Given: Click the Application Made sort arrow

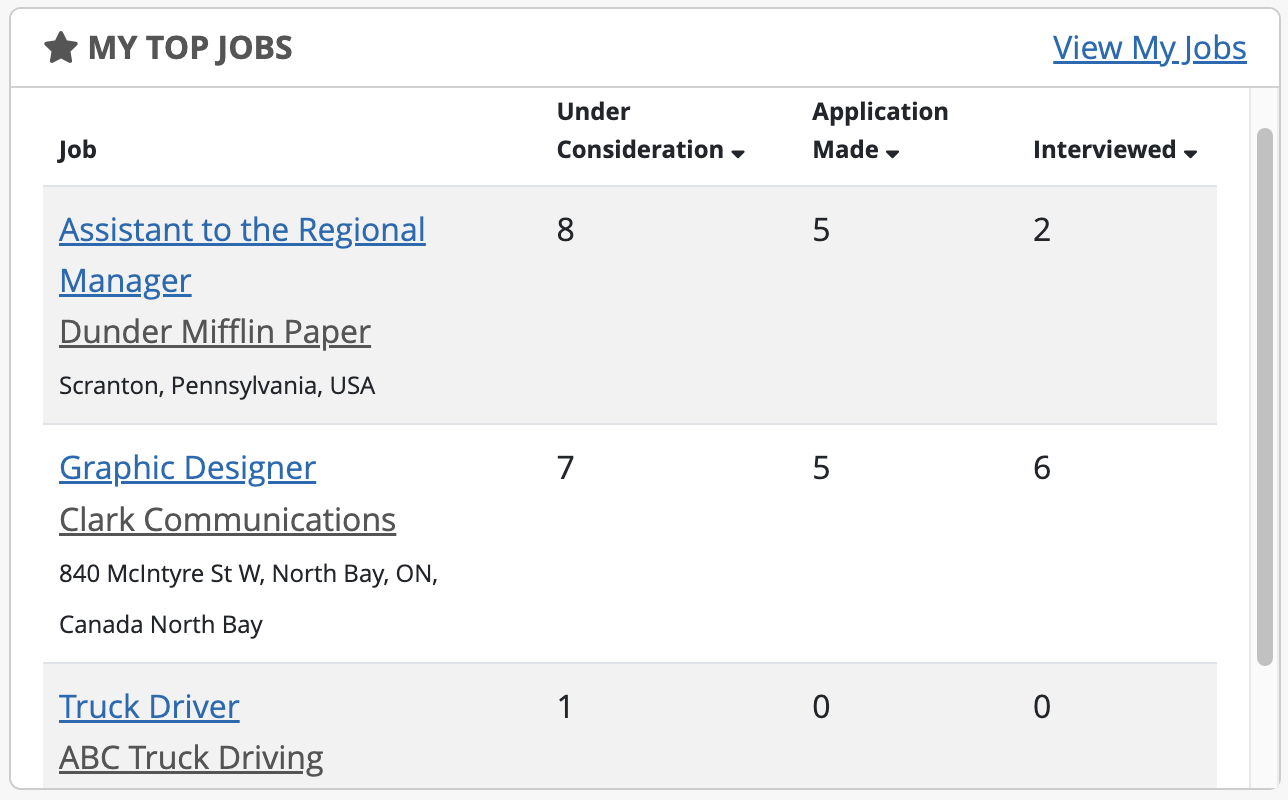Looking at the screenshot, I should point(893,154).
